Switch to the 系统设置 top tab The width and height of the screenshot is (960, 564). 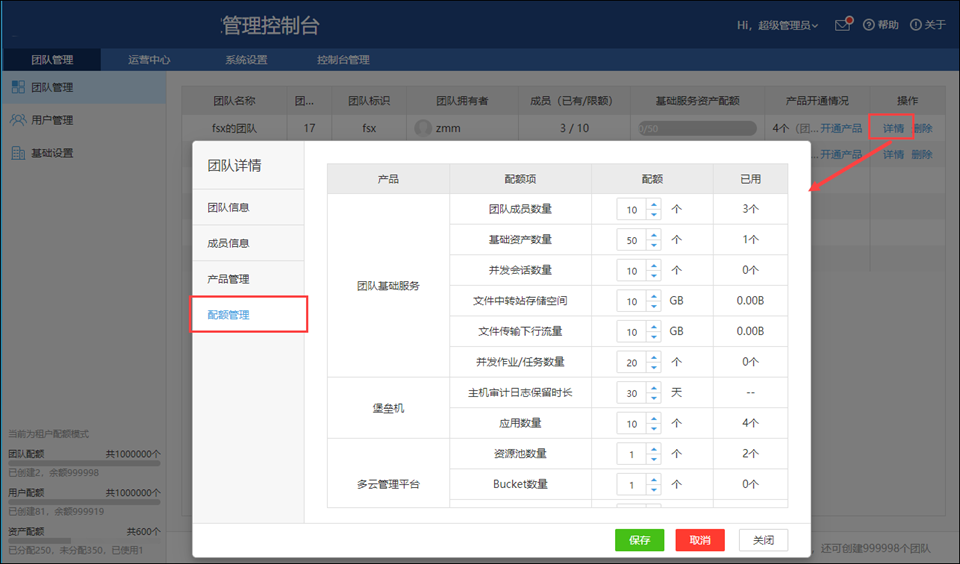[246, 60]
